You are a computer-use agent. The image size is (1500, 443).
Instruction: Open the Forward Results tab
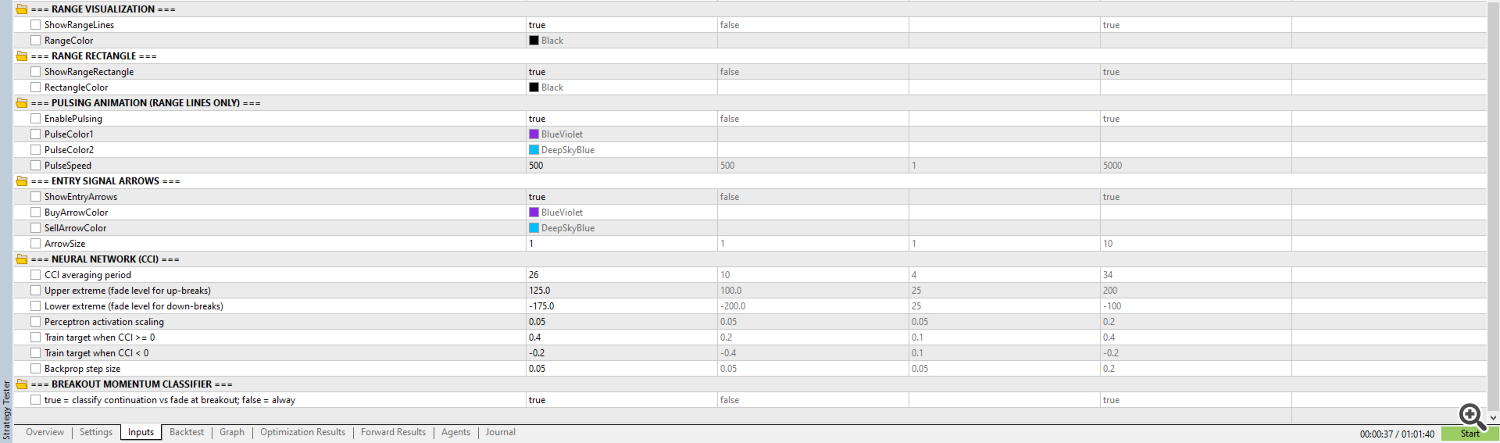click(x=394, y=432)
